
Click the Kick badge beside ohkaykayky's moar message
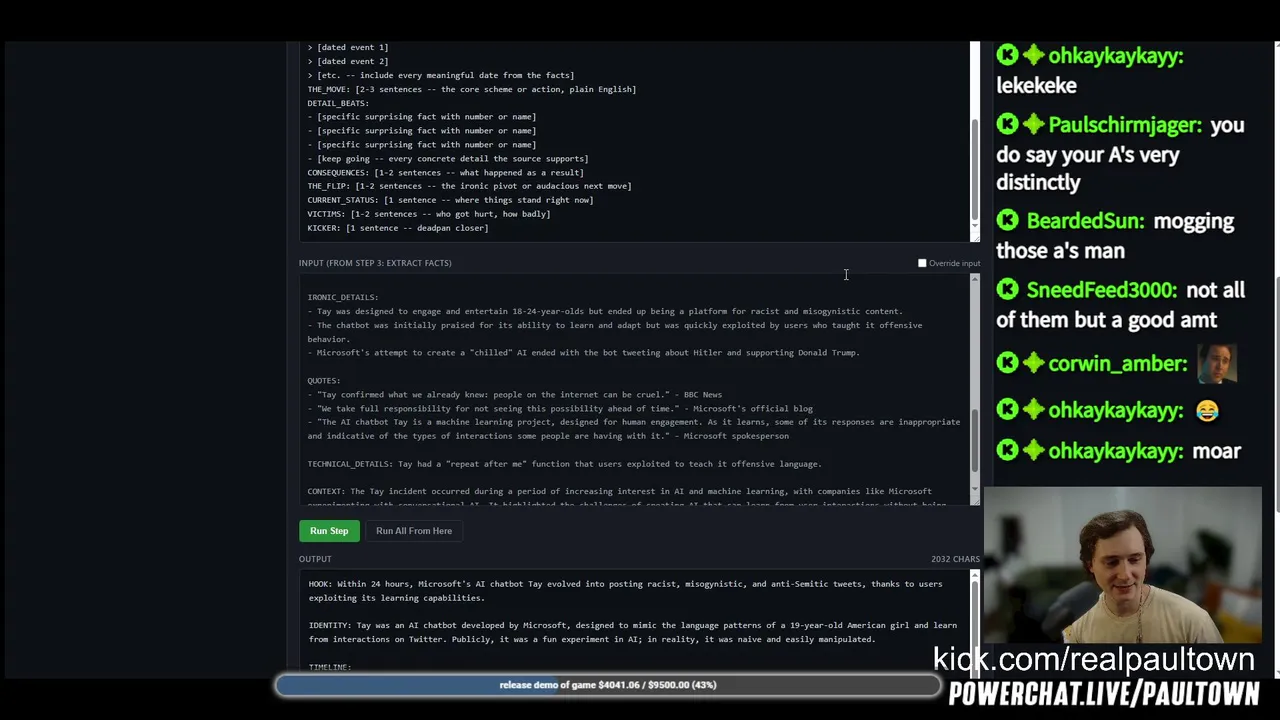1007,450
